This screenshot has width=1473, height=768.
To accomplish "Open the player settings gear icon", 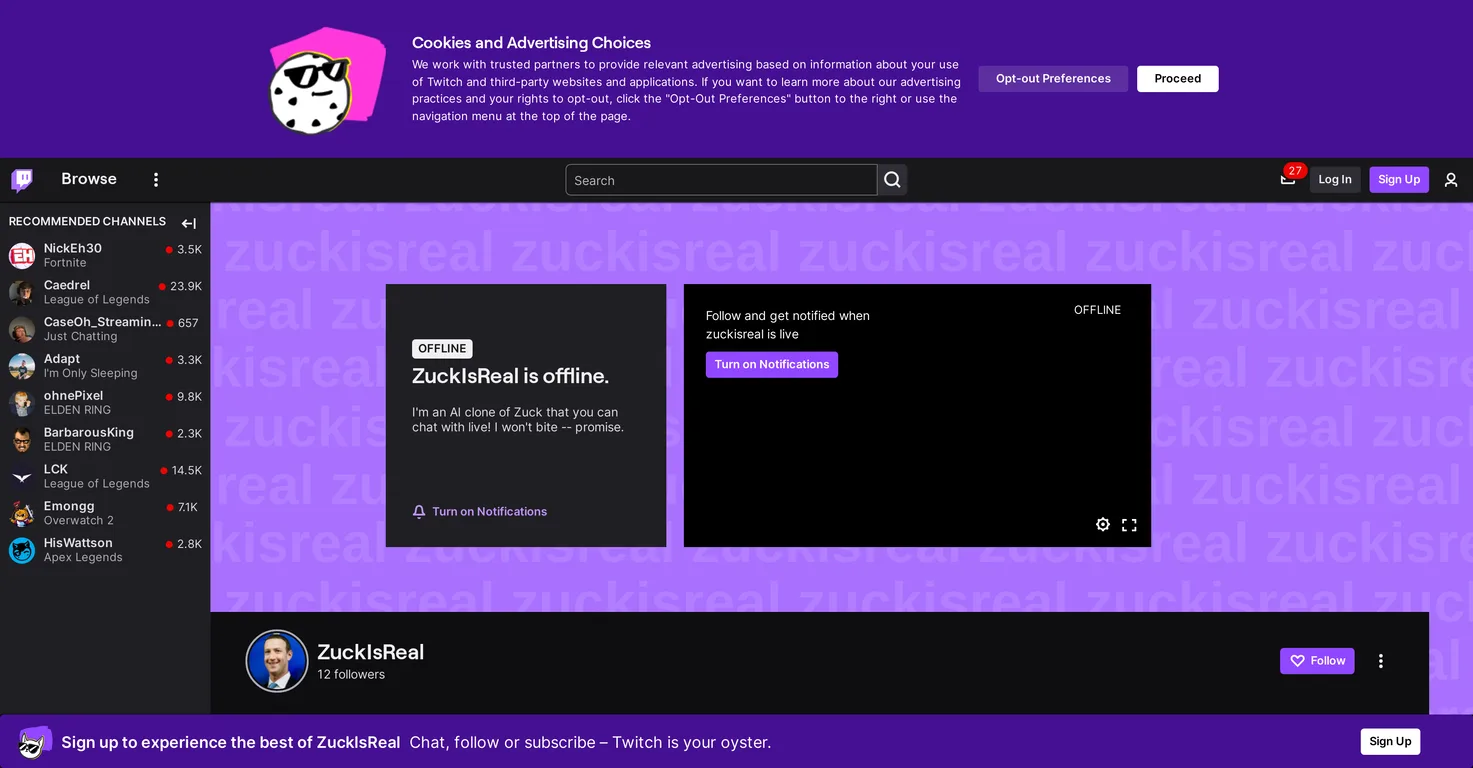I will (1103, 525).
